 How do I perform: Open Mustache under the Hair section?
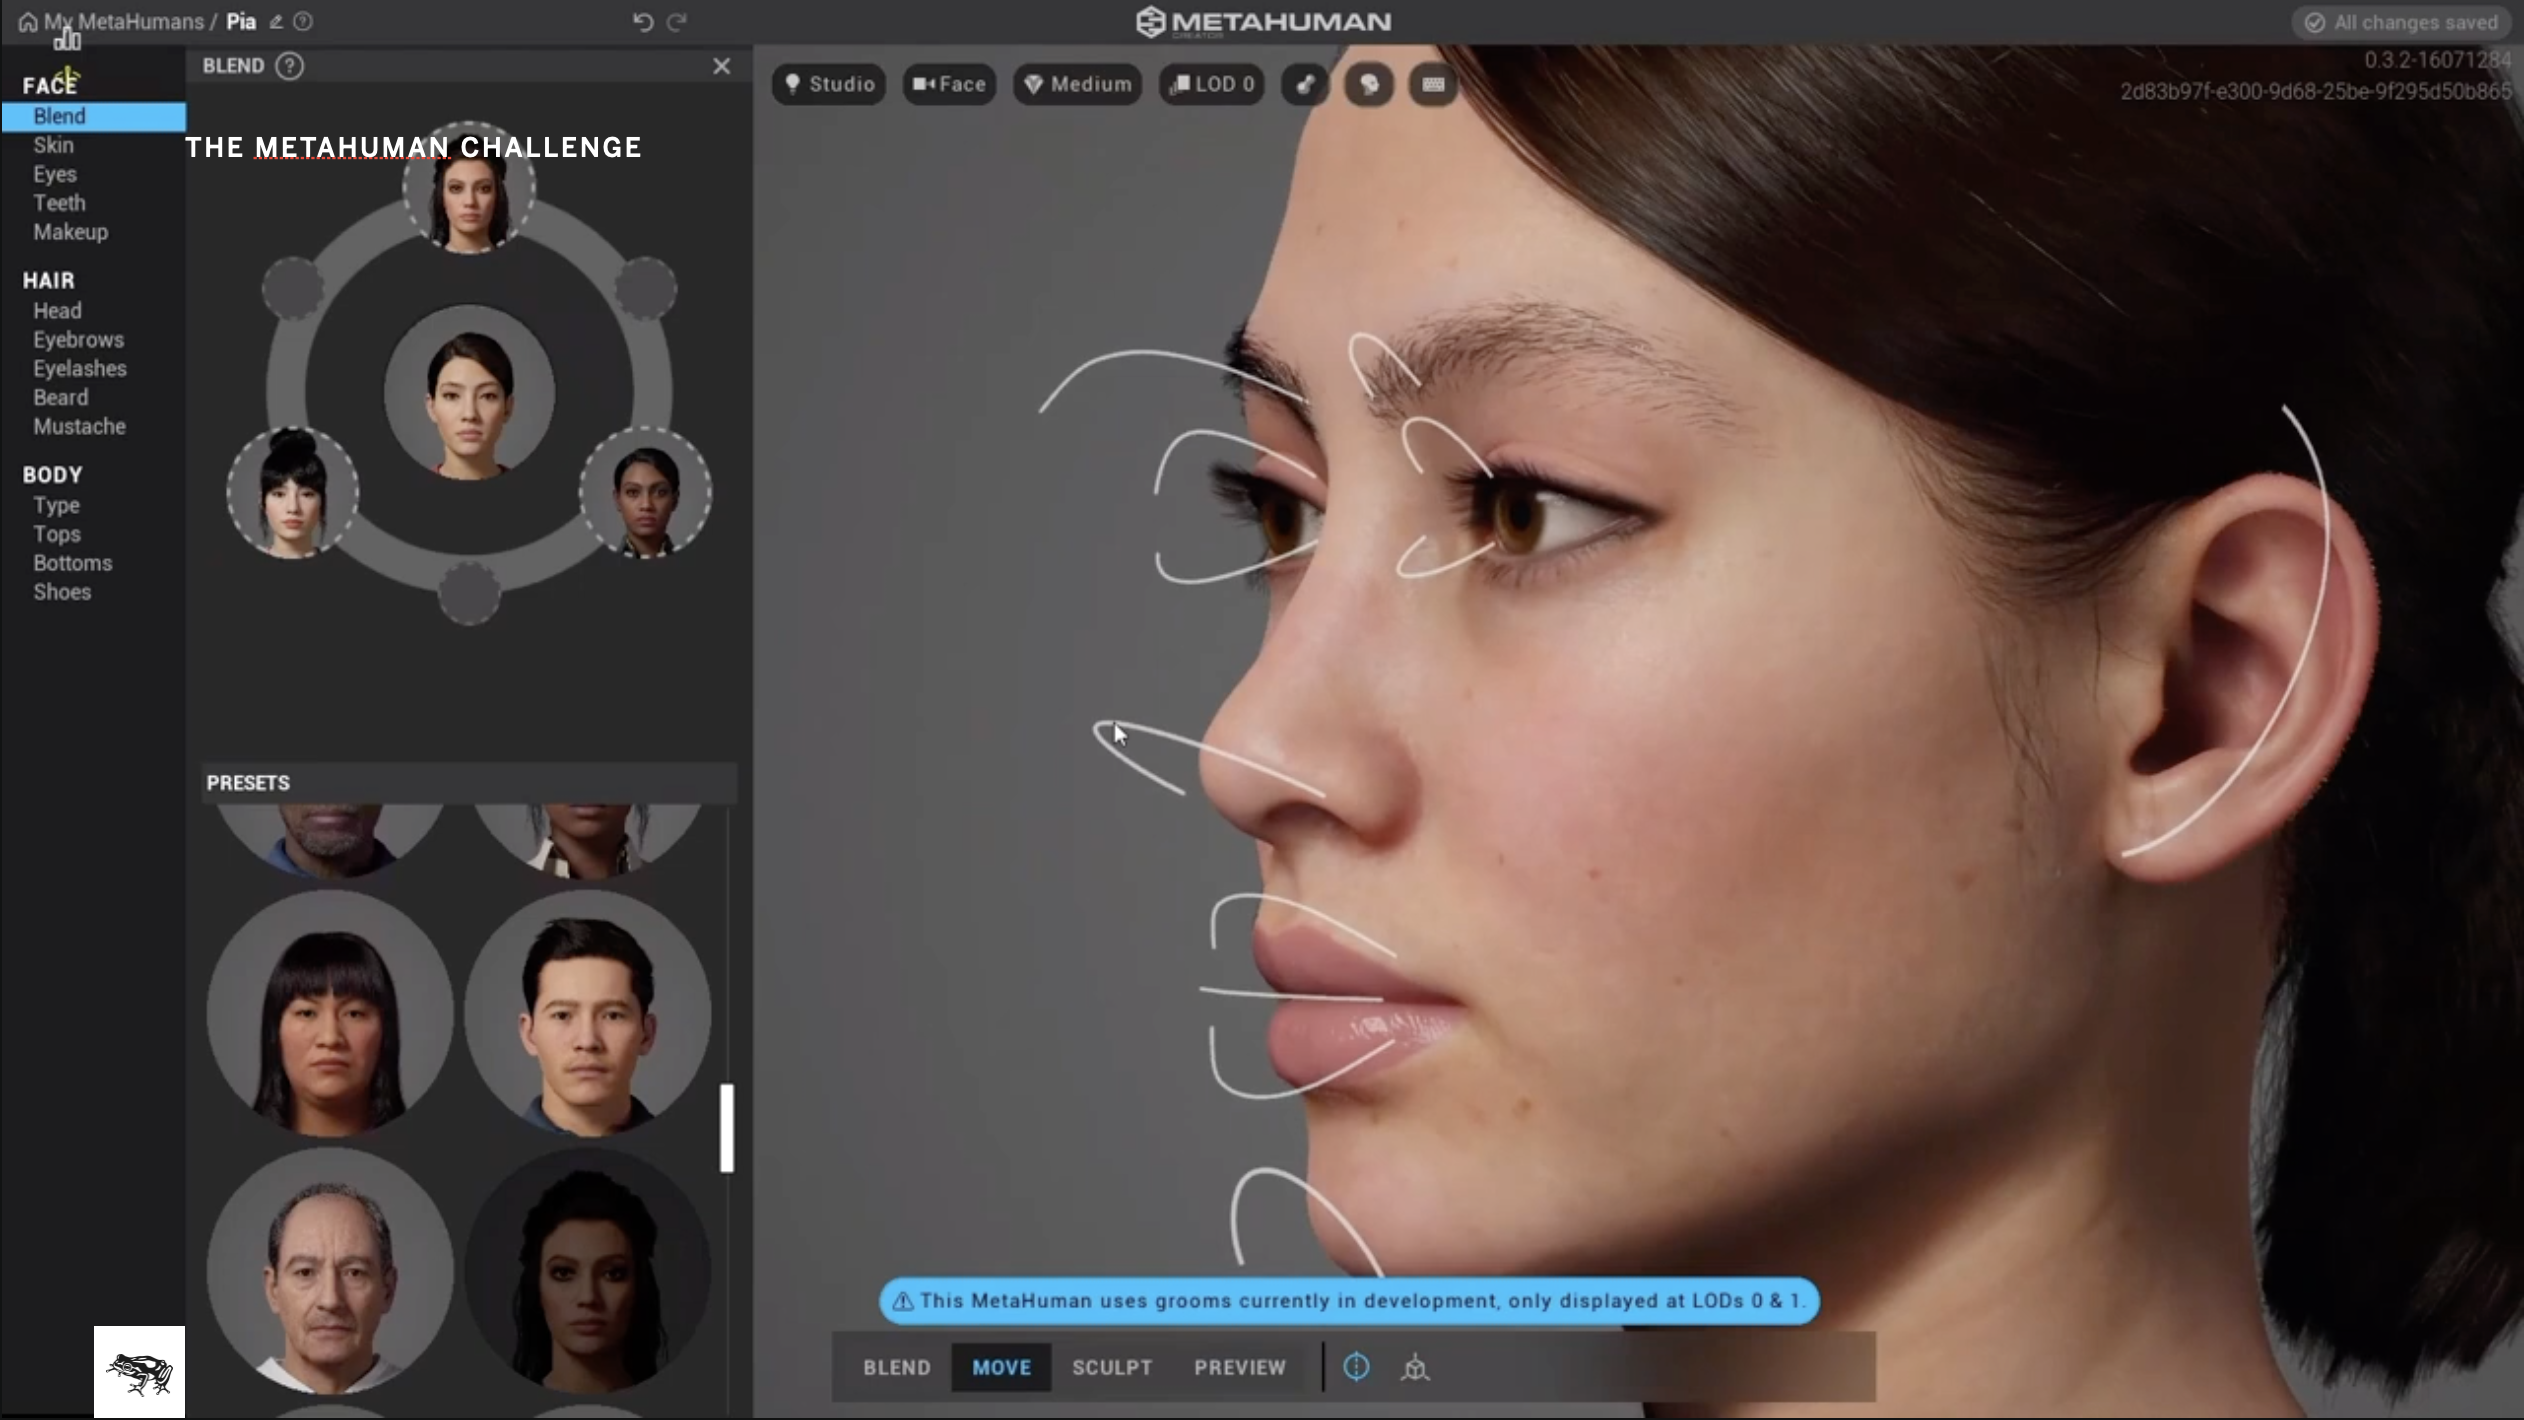pos(79,427)
